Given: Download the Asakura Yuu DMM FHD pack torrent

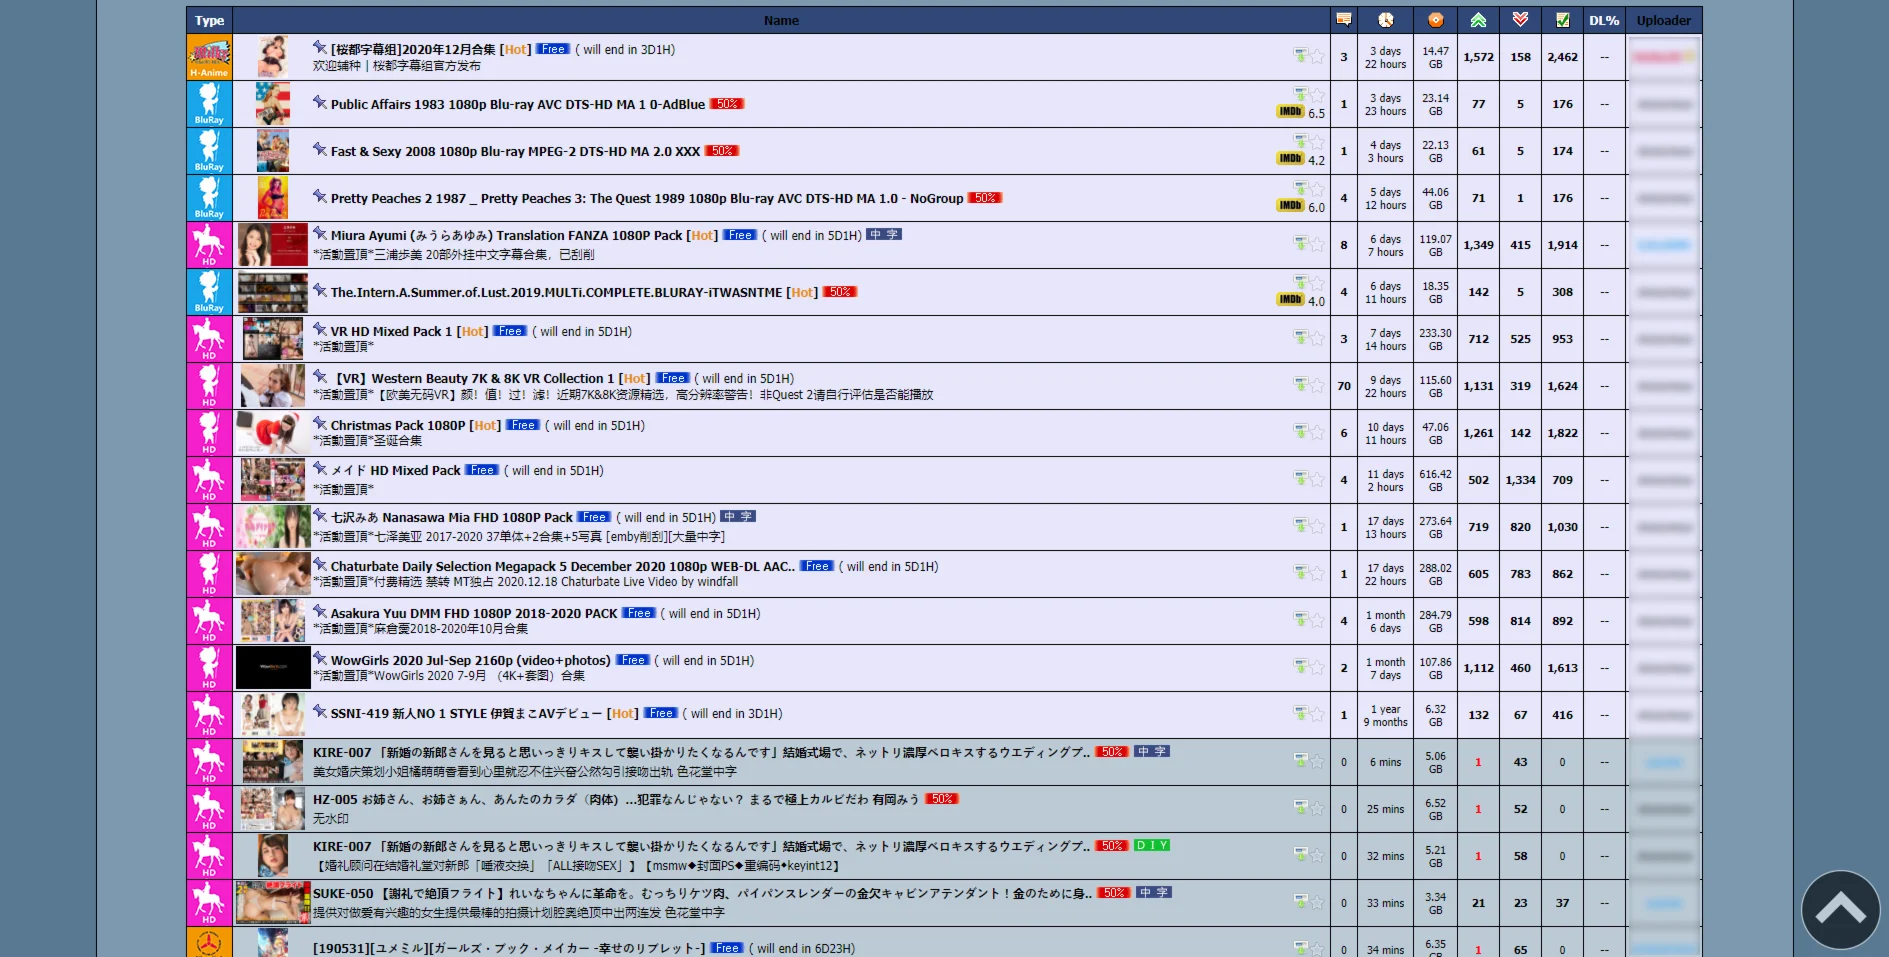Looking at the screenshot, I should tap(1300, 620).
